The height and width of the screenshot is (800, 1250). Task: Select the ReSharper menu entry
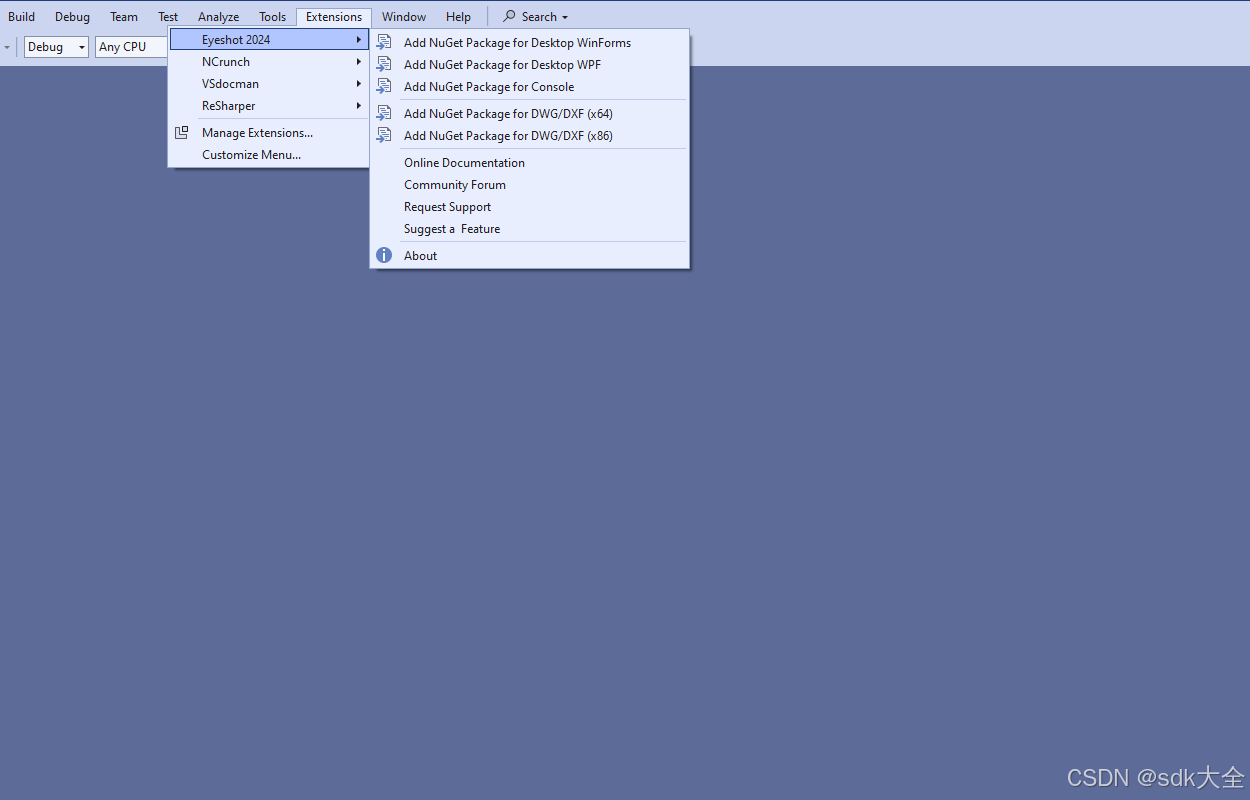(x=269, y=105)
